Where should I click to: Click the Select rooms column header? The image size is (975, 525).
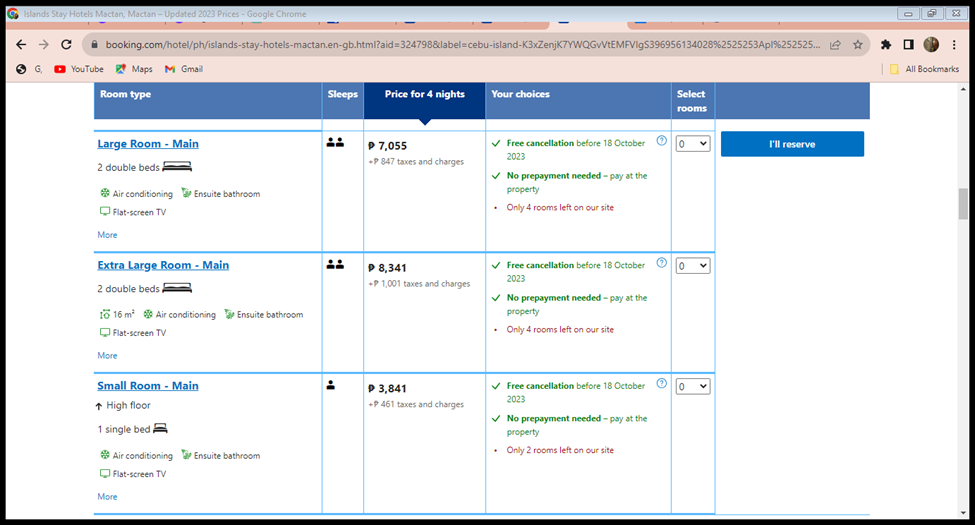691,101
